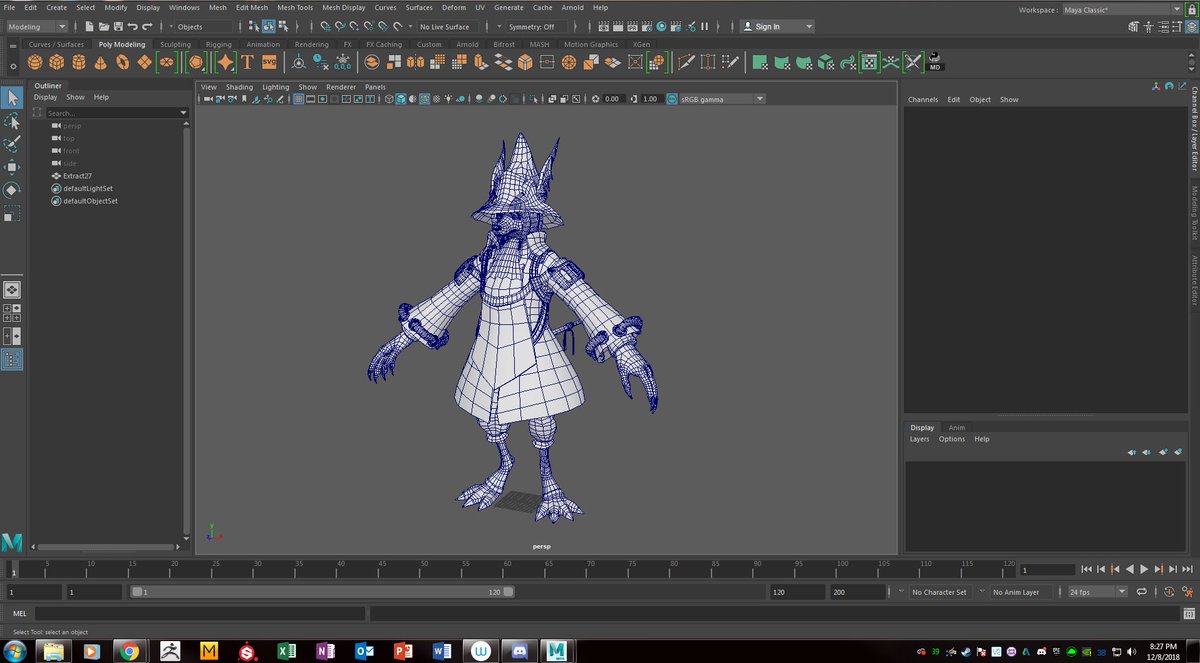Go to the start of playback range

click(x=1089, y=569)
